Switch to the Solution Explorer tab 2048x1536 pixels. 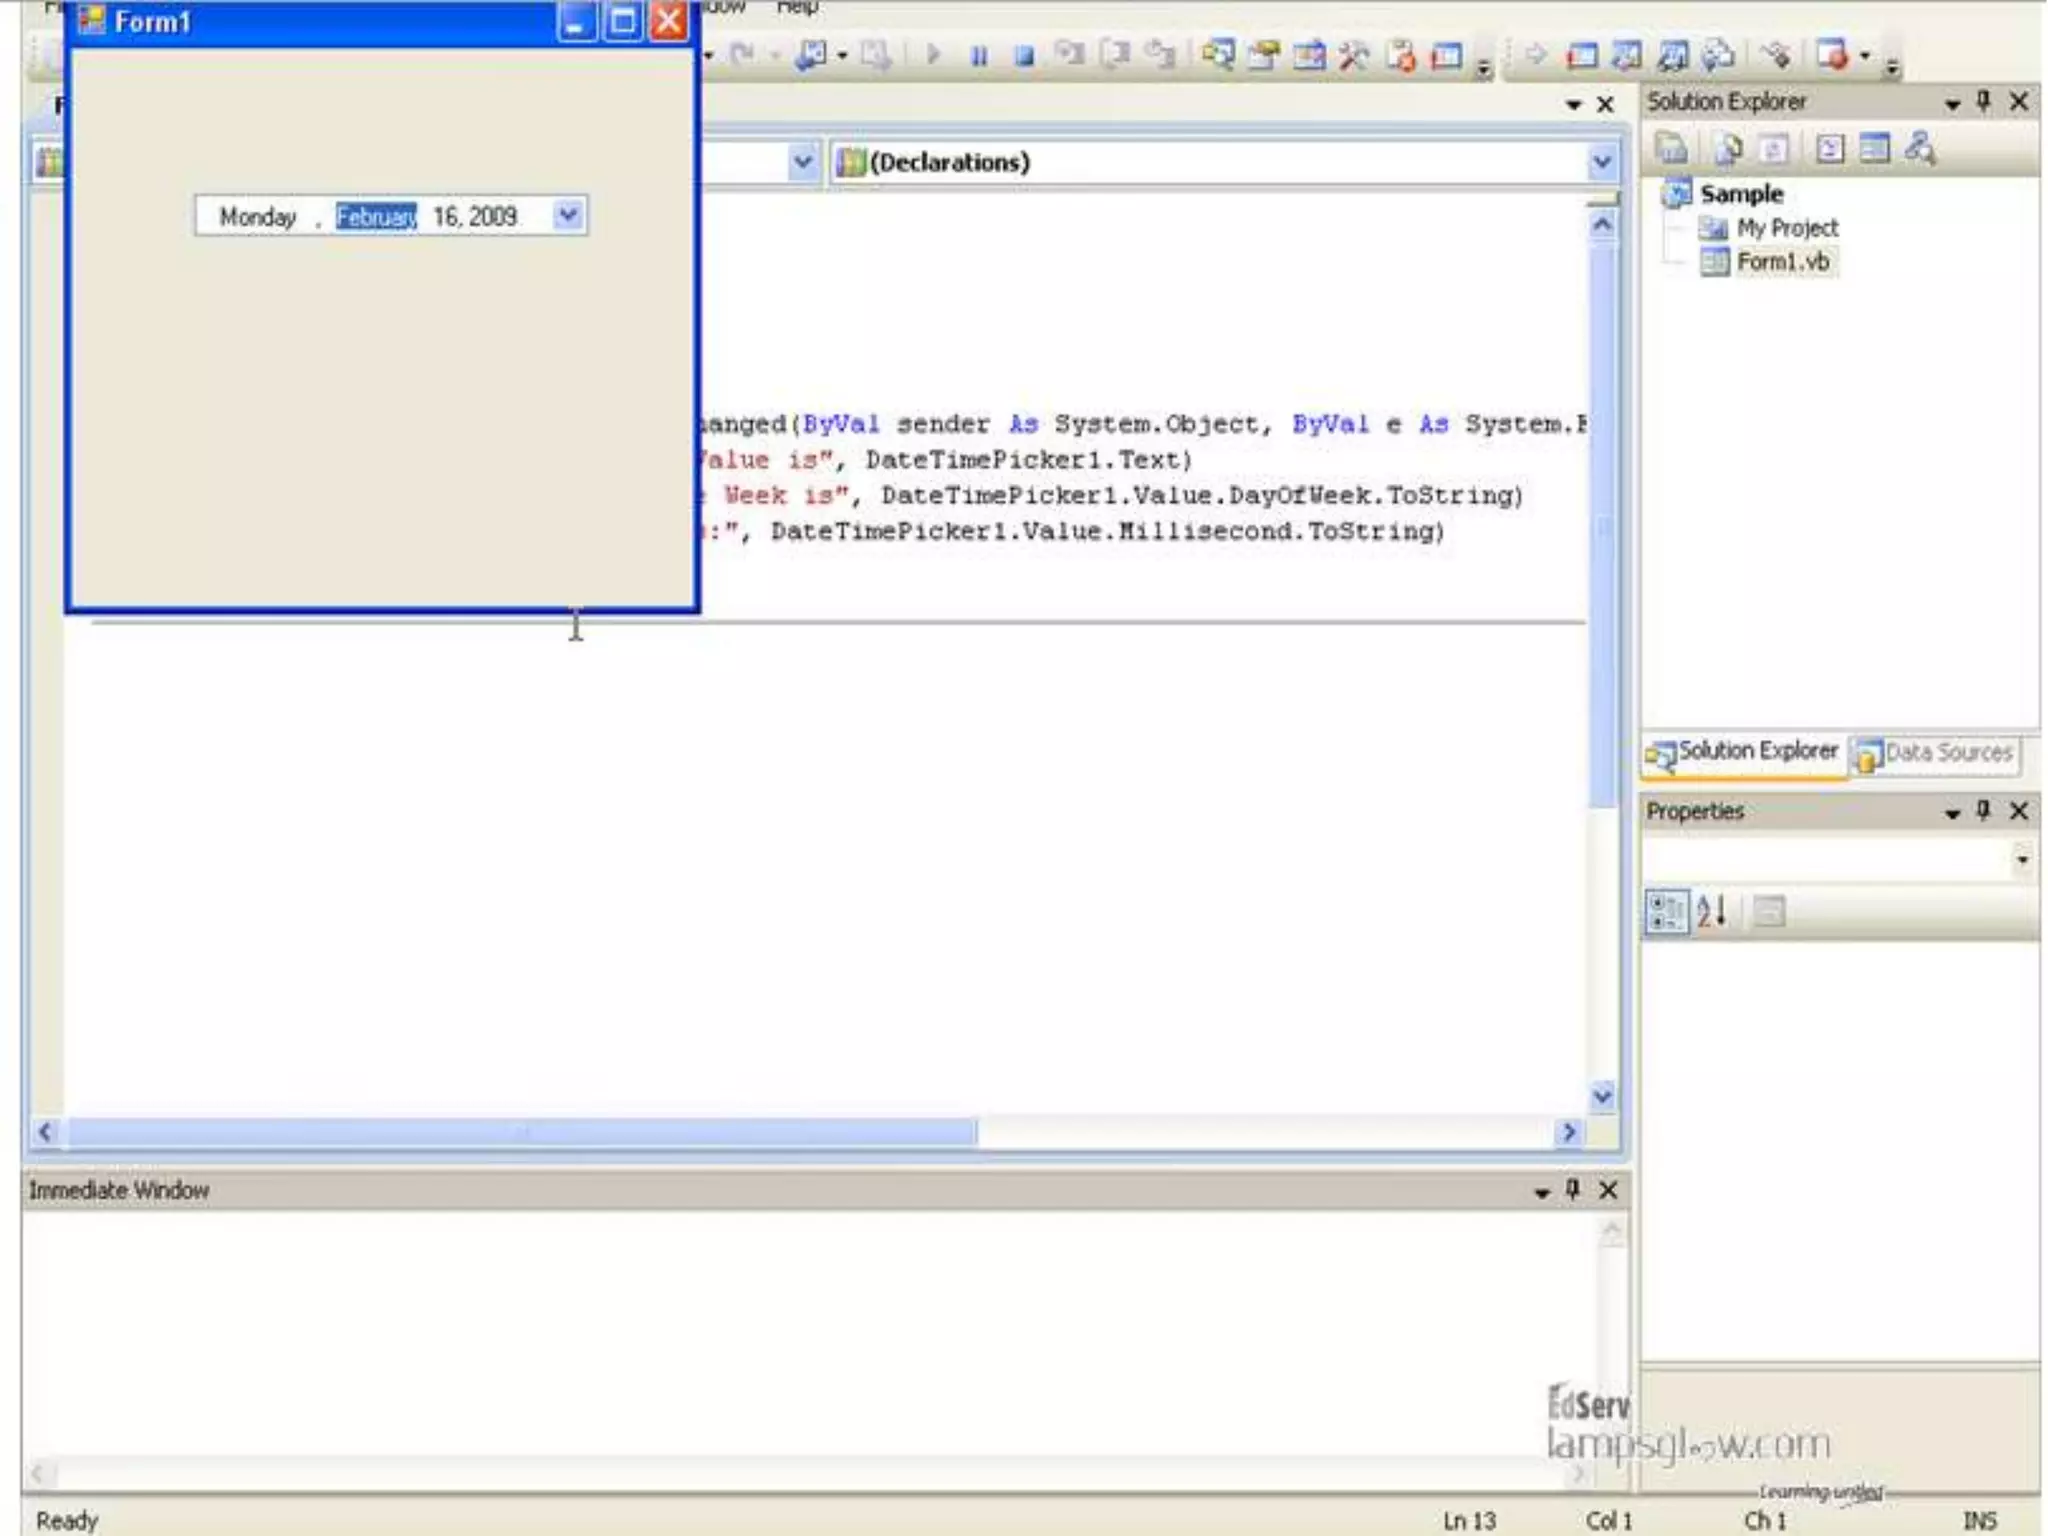1743,752
